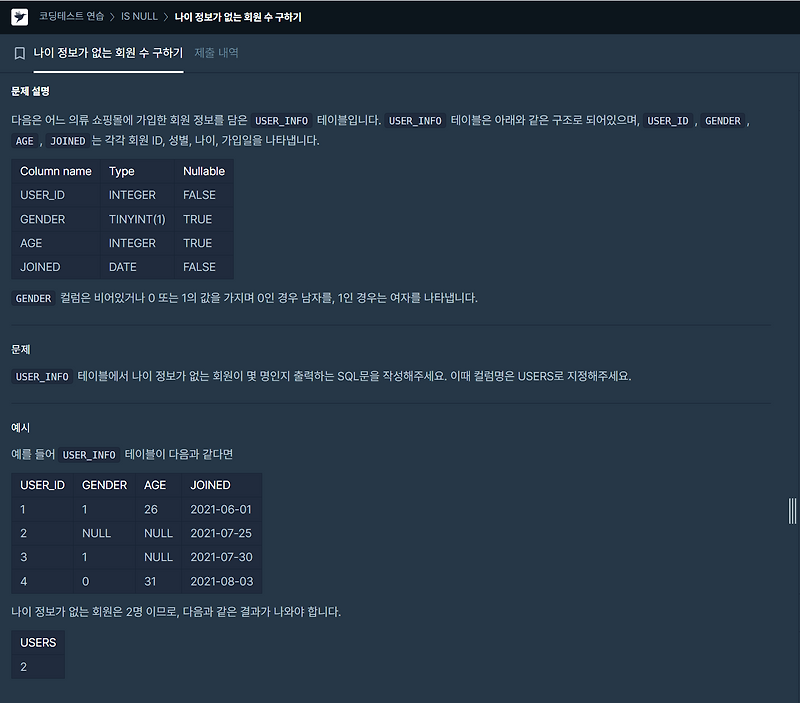
Task: Click the Column name header in schema table
Action: pos(56,171)
